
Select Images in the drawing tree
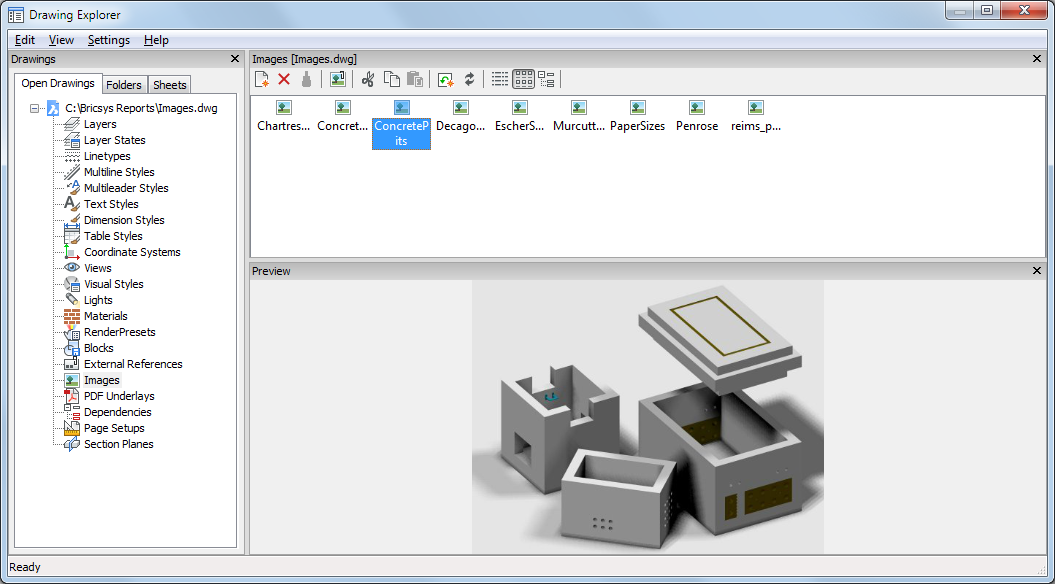coord(102,380)
